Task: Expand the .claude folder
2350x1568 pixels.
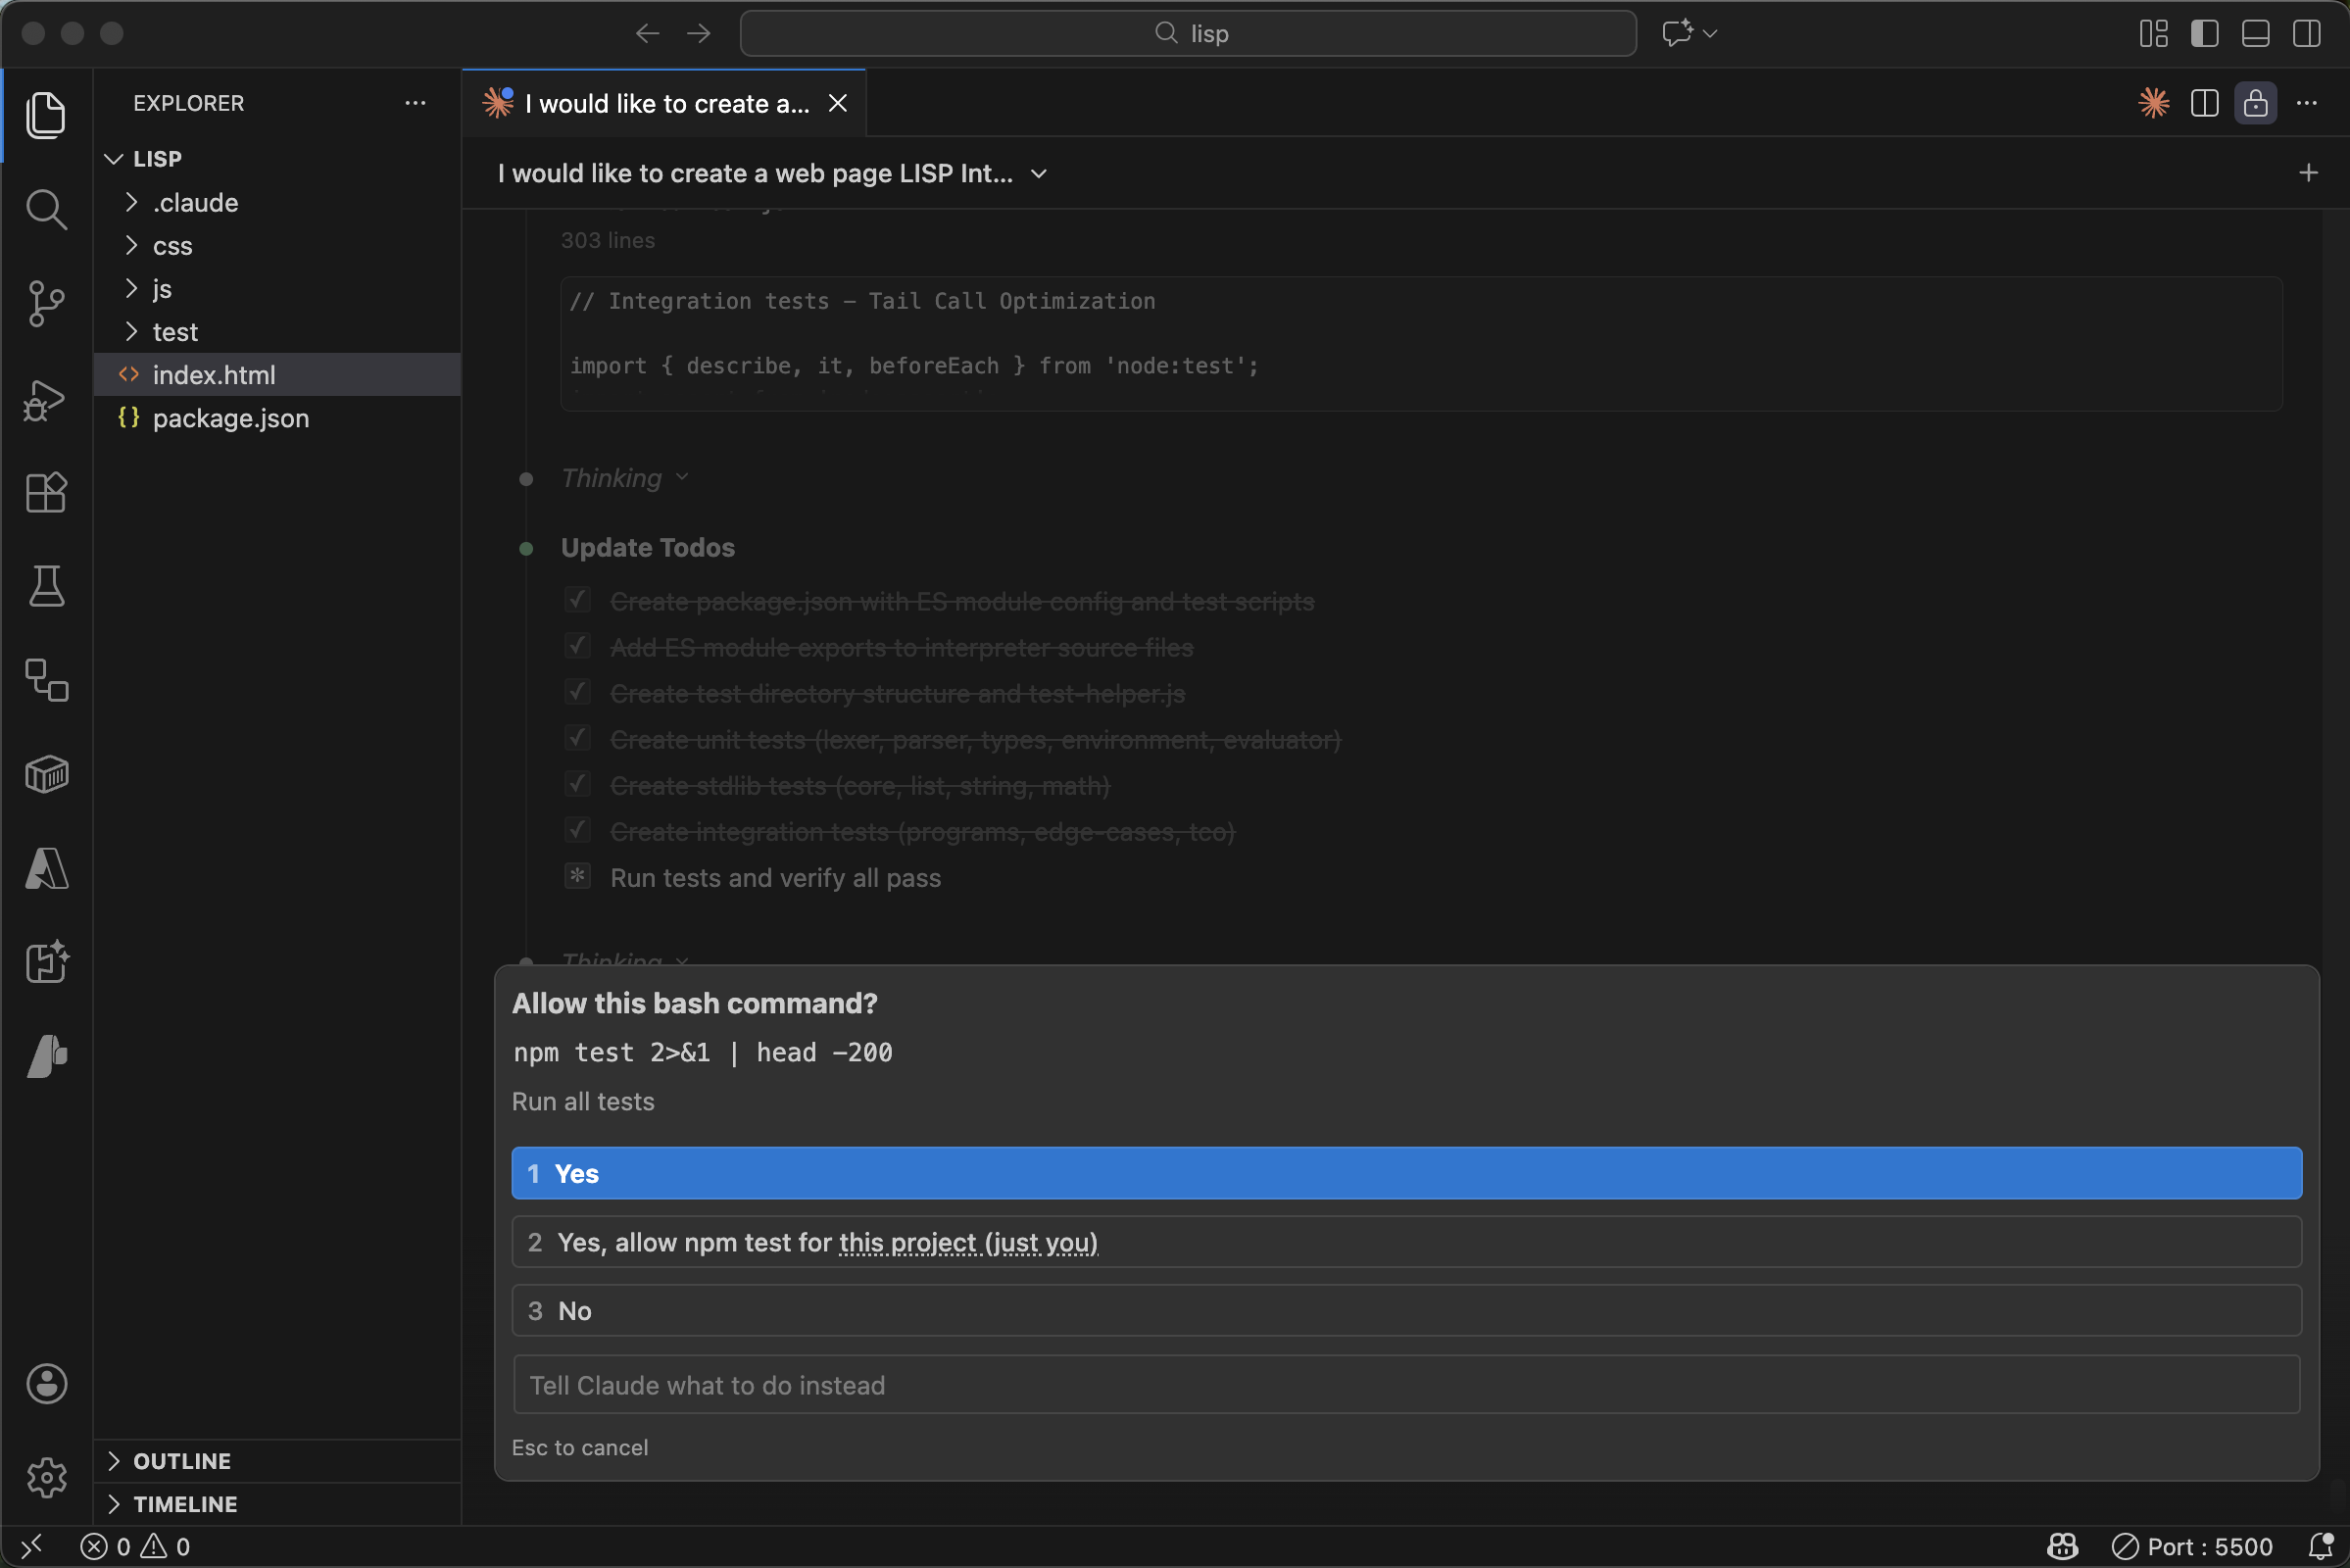Action: point(195,203)
